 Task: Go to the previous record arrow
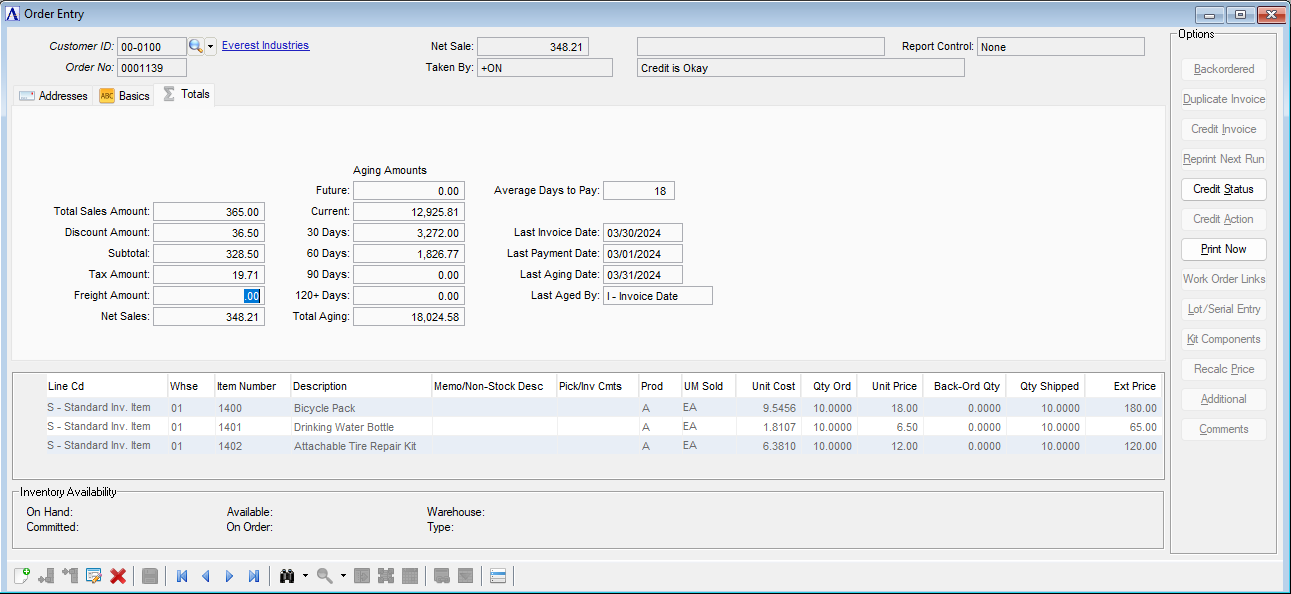206,576
